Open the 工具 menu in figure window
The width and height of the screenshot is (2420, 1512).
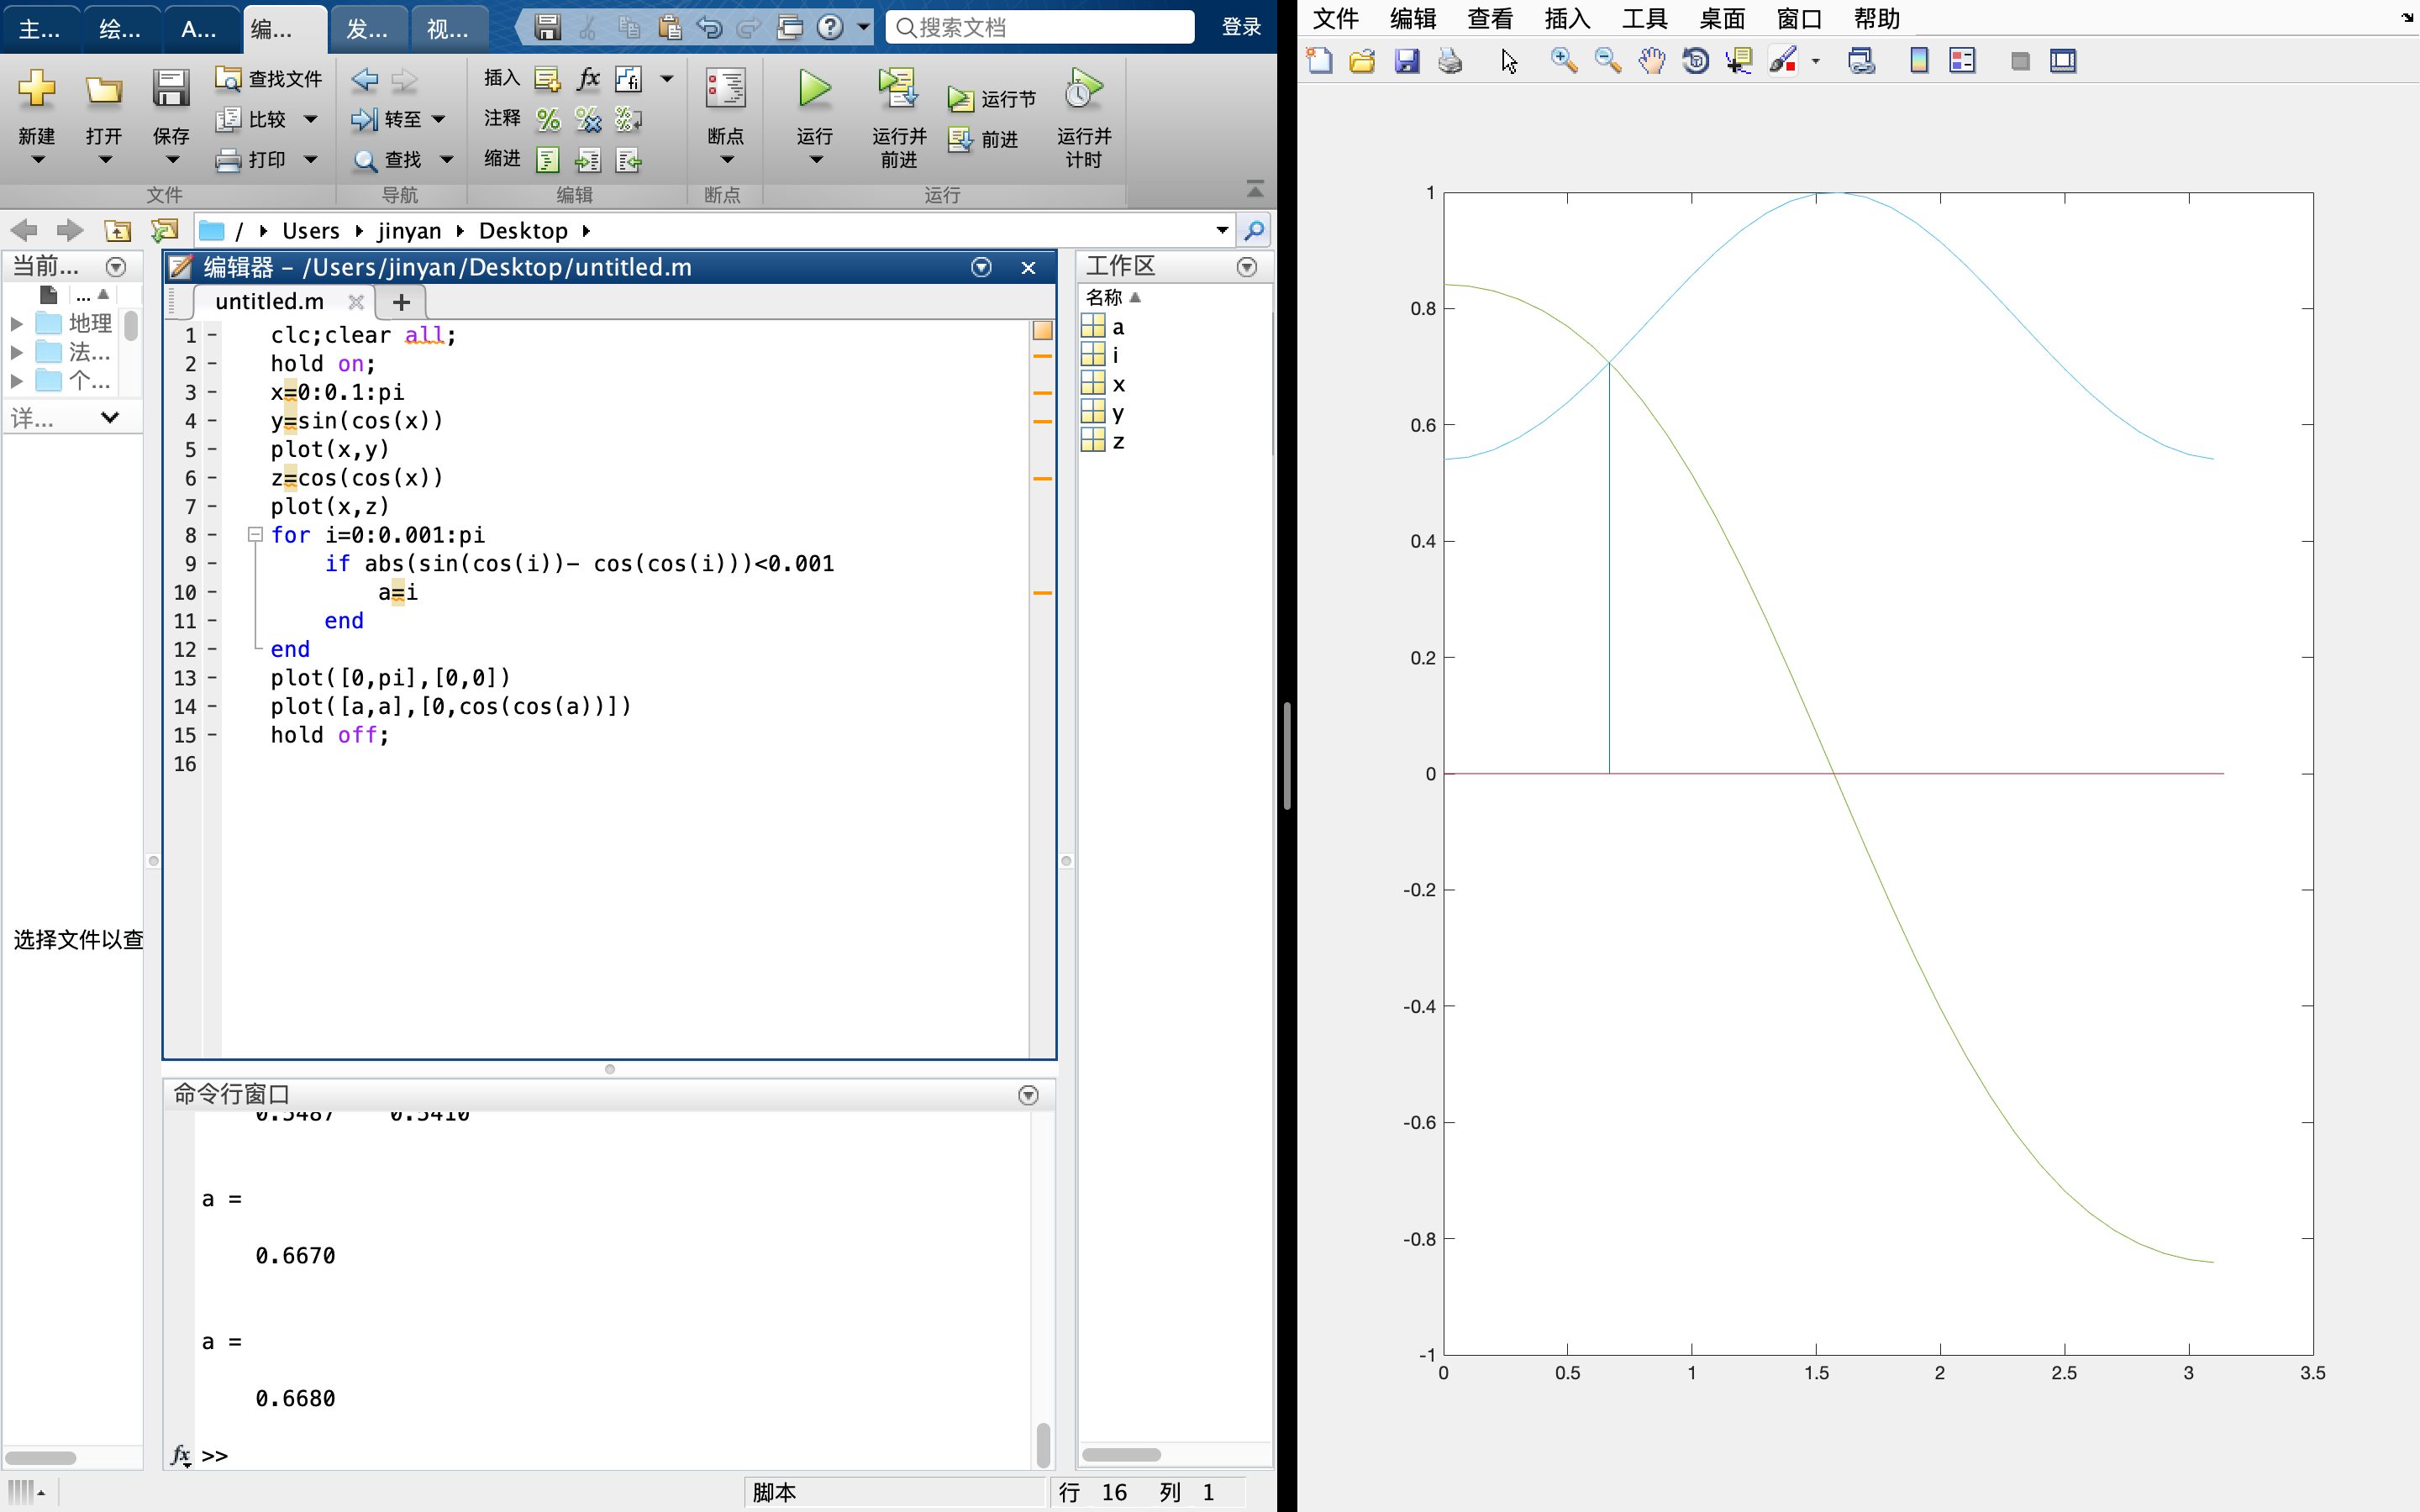[x=1644, y=18]
